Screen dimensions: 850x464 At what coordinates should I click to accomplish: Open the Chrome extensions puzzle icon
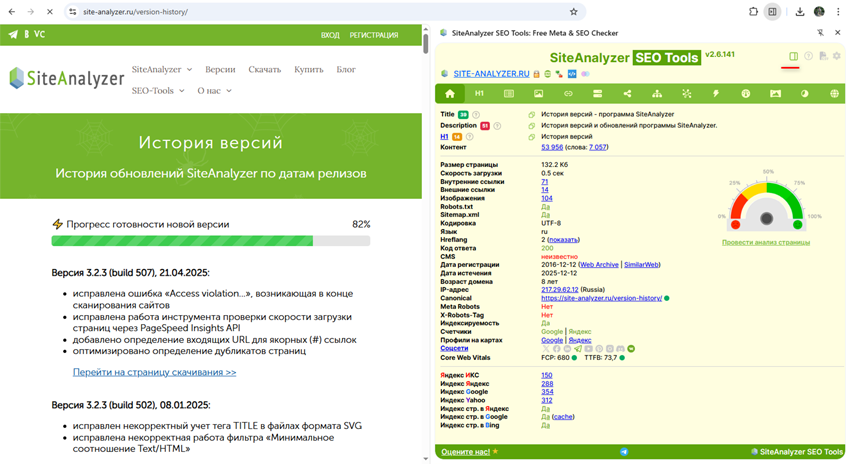pyautogui.click(x=753, y=11)
